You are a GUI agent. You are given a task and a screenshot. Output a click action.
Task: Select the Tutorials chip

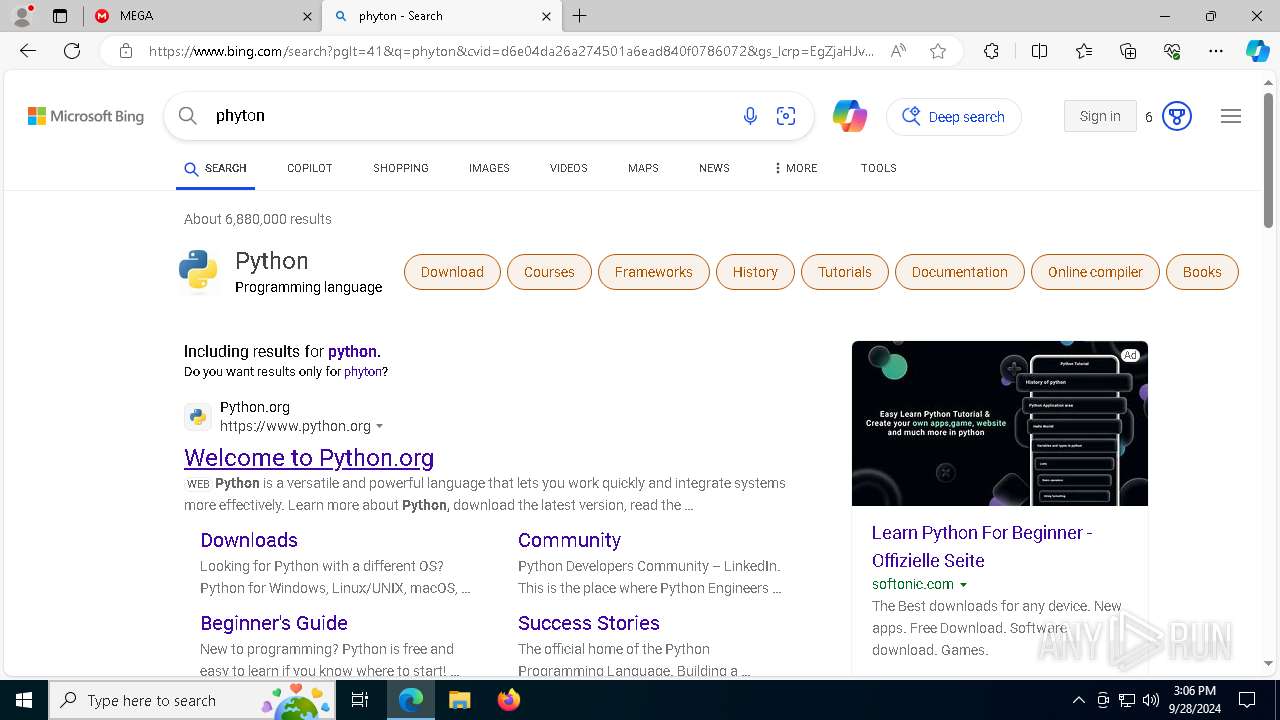point(845,272)
